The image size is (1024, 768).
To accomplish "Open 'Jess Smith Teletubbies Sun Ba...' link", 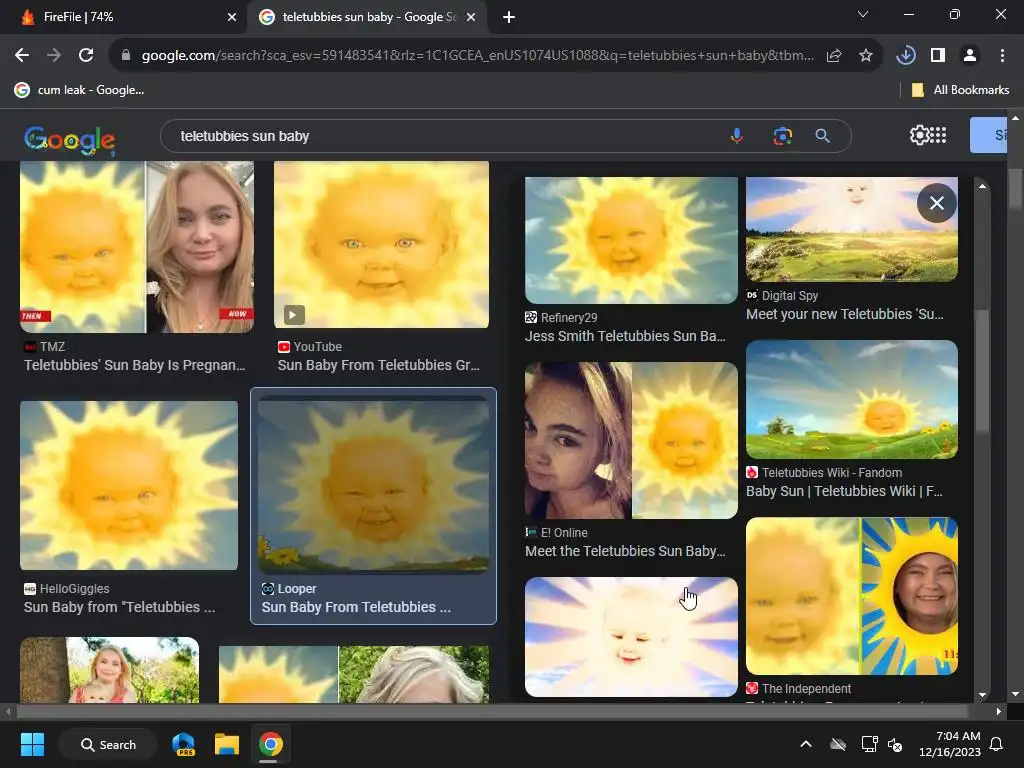I will coord(625,336).
